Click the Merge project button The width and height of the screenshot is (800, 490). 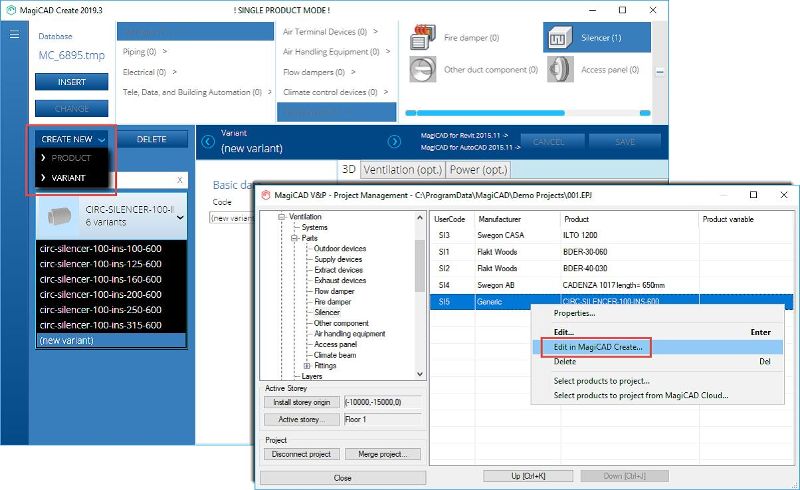tap(383, 454)
